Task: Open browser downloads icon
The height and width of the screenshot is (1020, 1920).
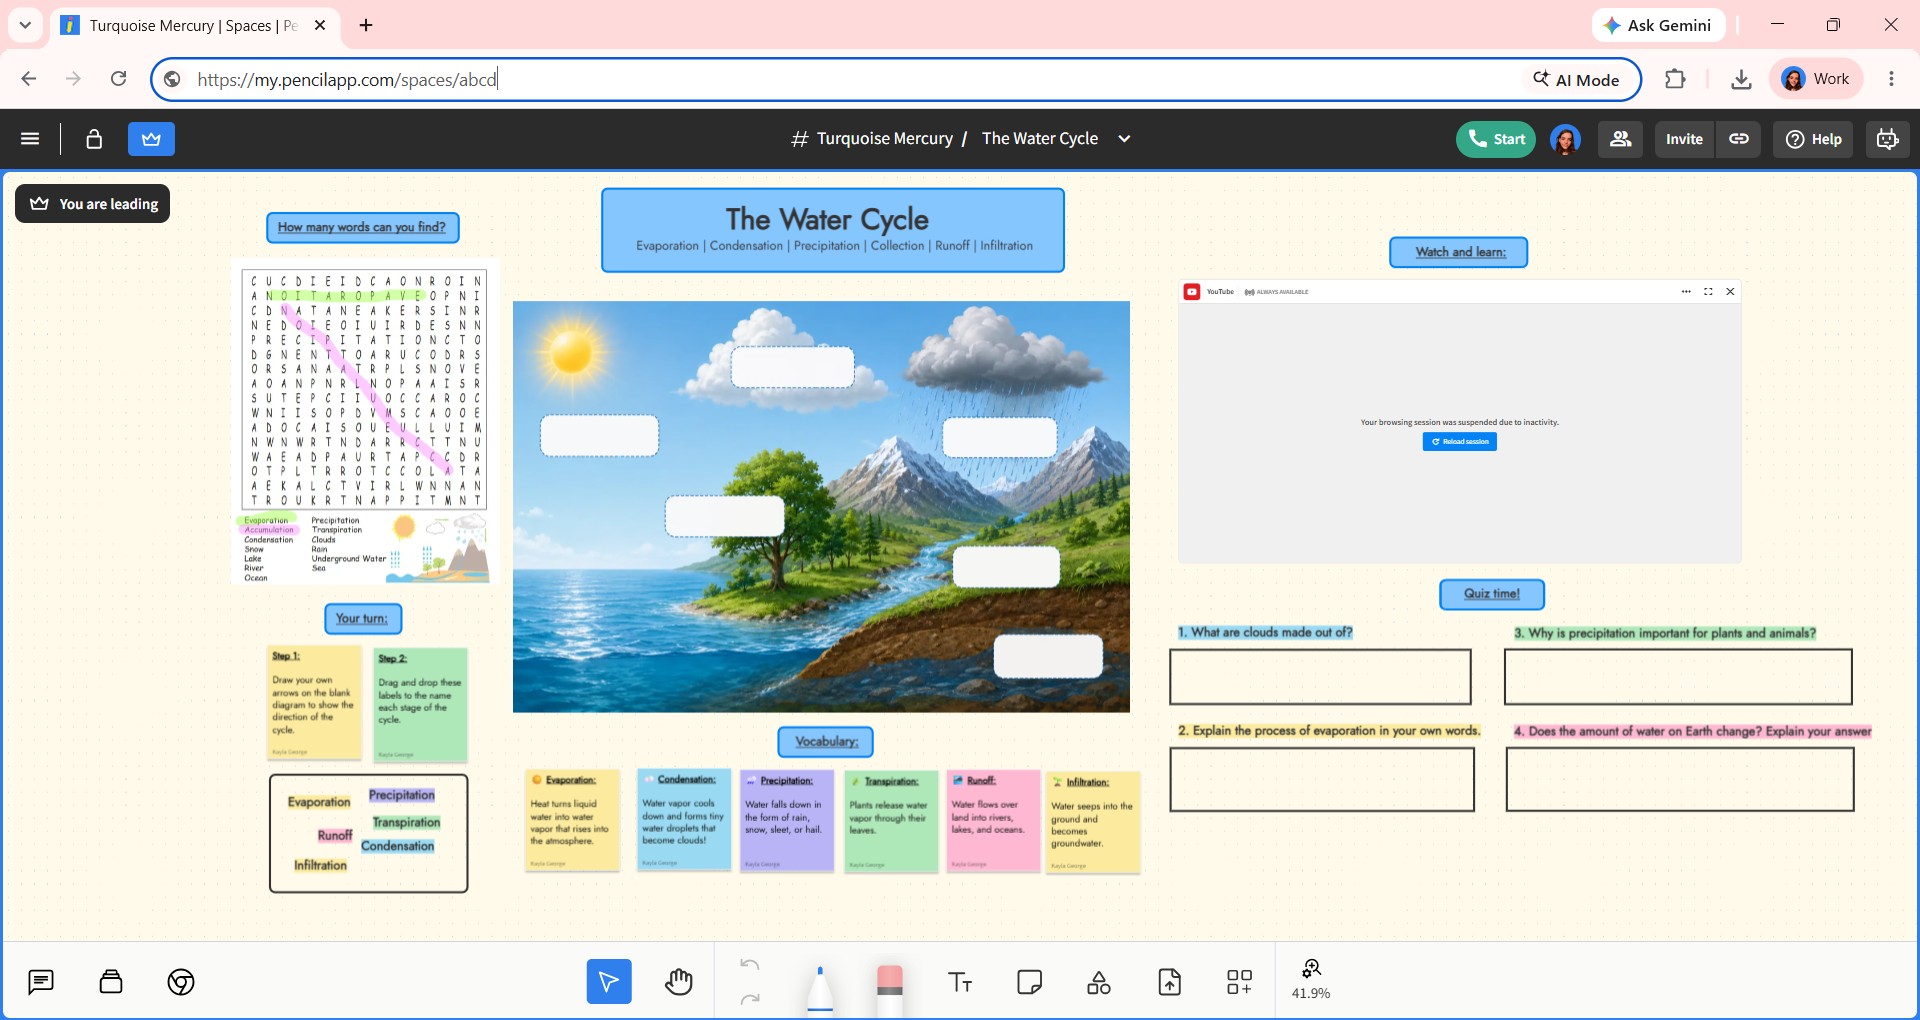Action: [1741, 79]
